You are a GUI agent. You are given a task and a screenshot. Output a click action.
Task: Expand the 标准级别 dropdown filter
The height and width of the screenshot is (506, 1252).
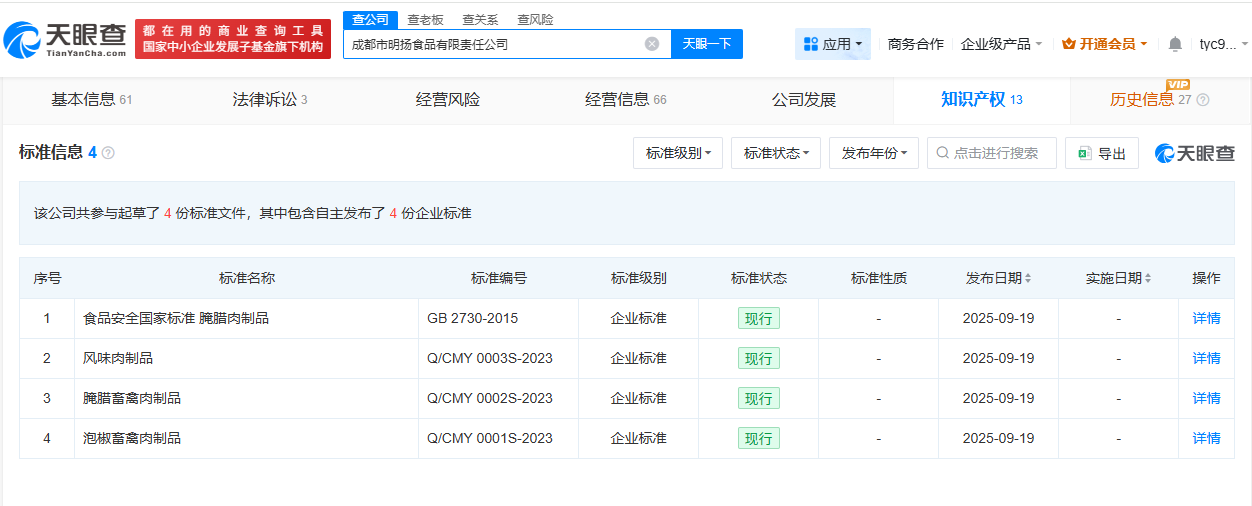click(x=678, y=153)
